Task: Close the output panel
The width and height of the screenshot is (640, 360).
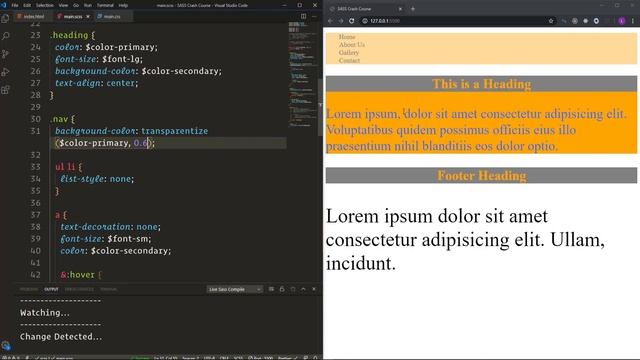Action: (314, 289)
